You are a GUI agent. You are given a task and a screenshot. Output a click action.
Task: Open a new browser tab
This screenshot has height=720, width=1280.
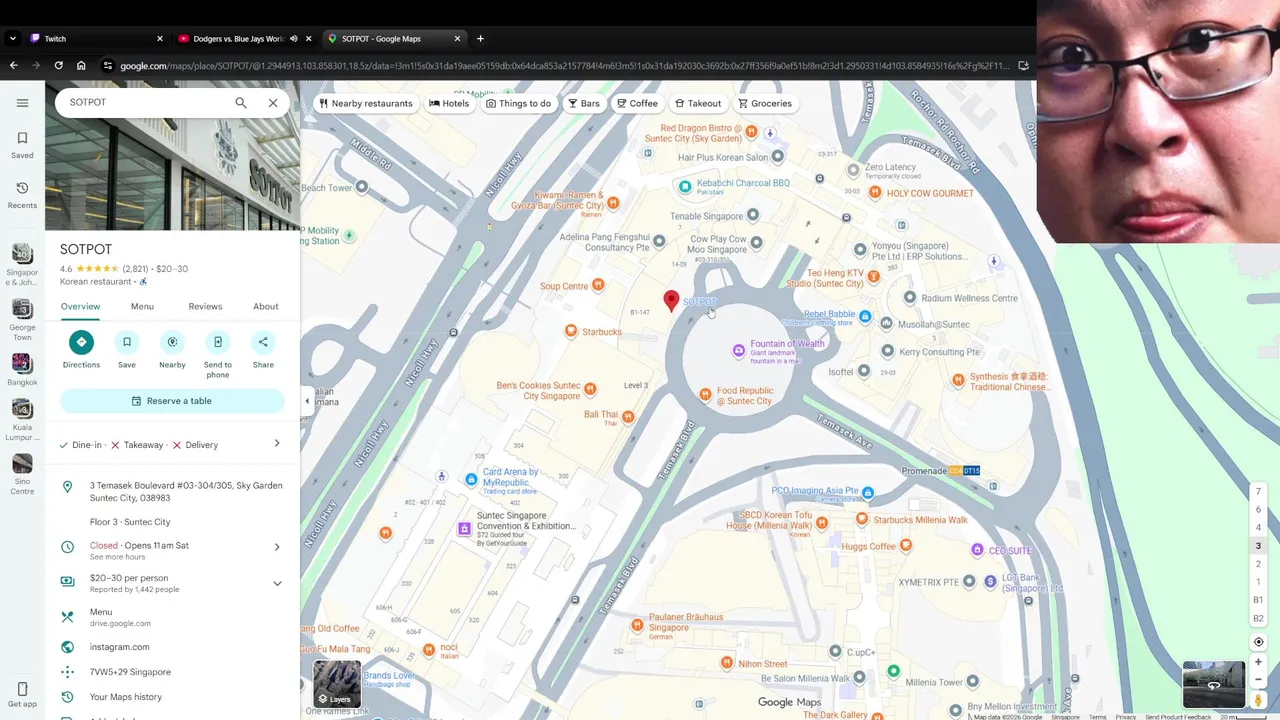click(x=480, y=39)
